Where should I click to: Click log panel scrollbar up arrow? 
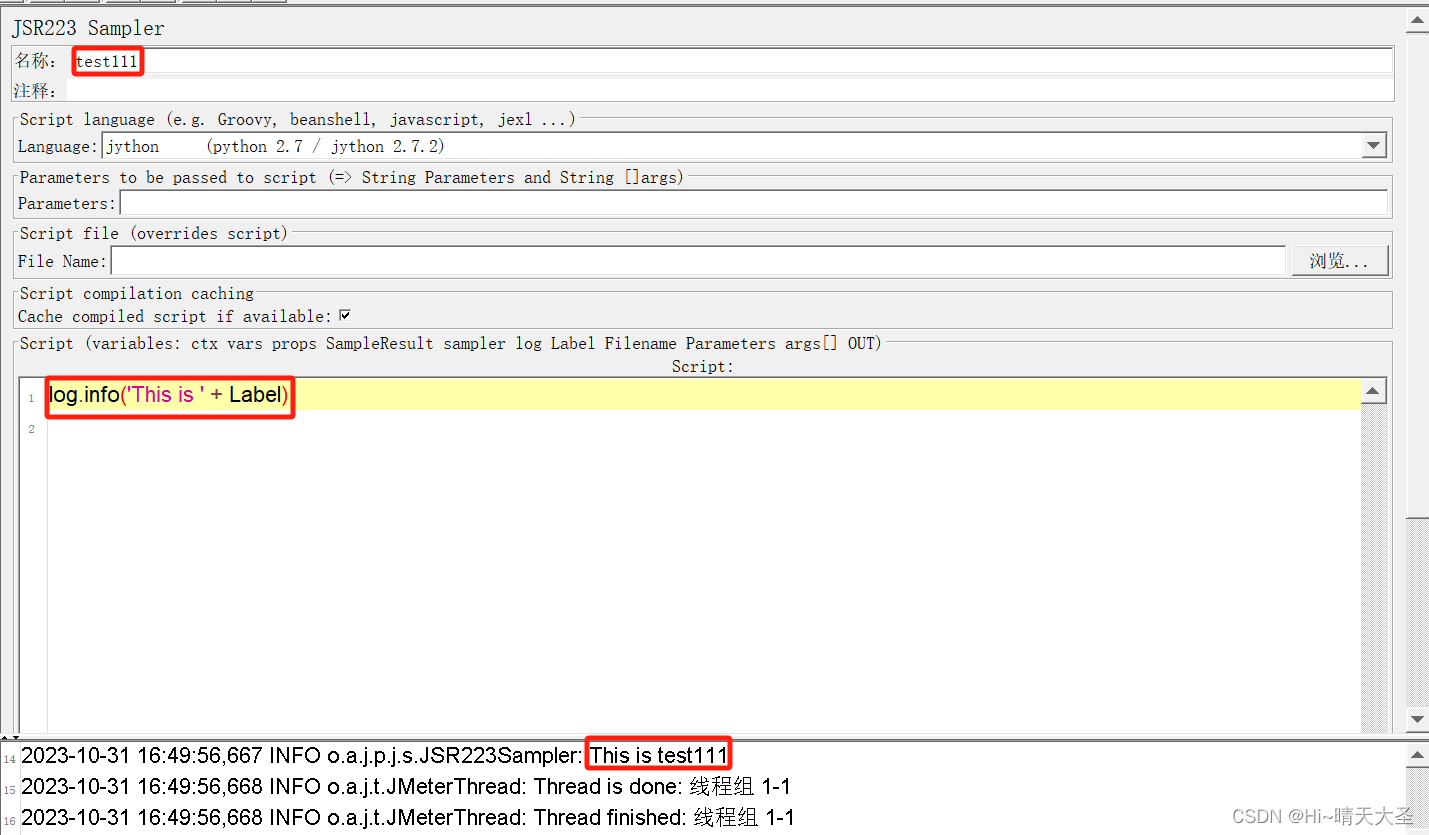(1416, 754)
